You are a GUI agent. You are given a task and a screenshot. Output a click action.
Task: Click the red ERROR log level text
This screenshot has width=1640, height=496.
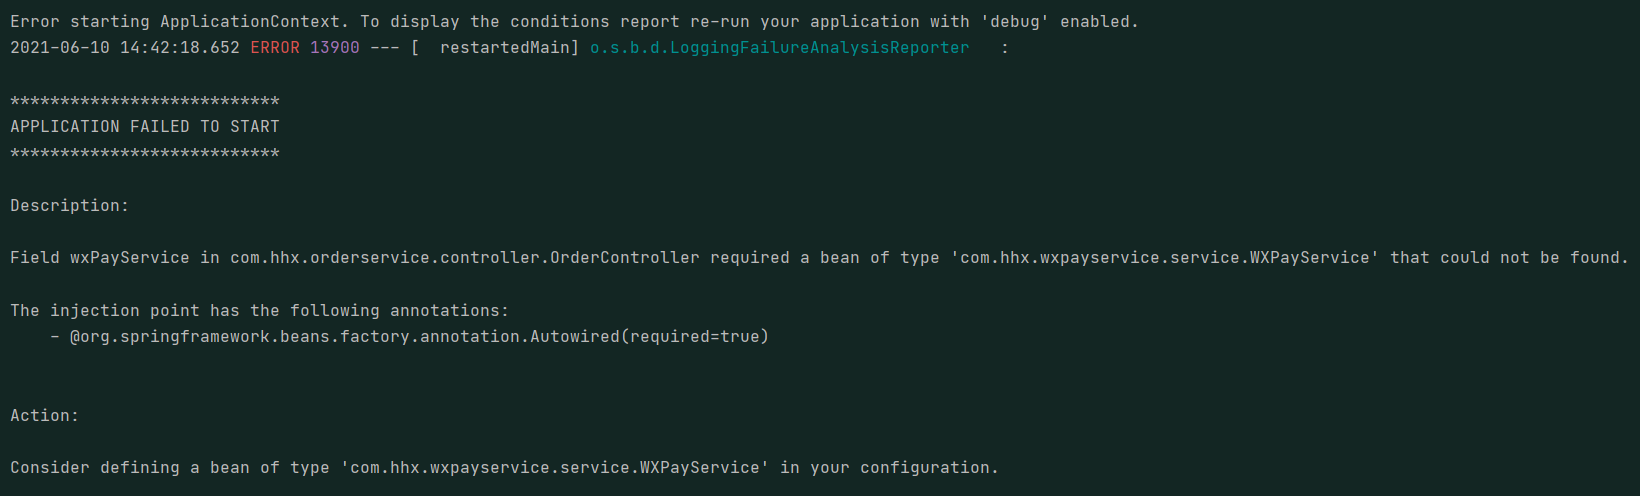274,48
